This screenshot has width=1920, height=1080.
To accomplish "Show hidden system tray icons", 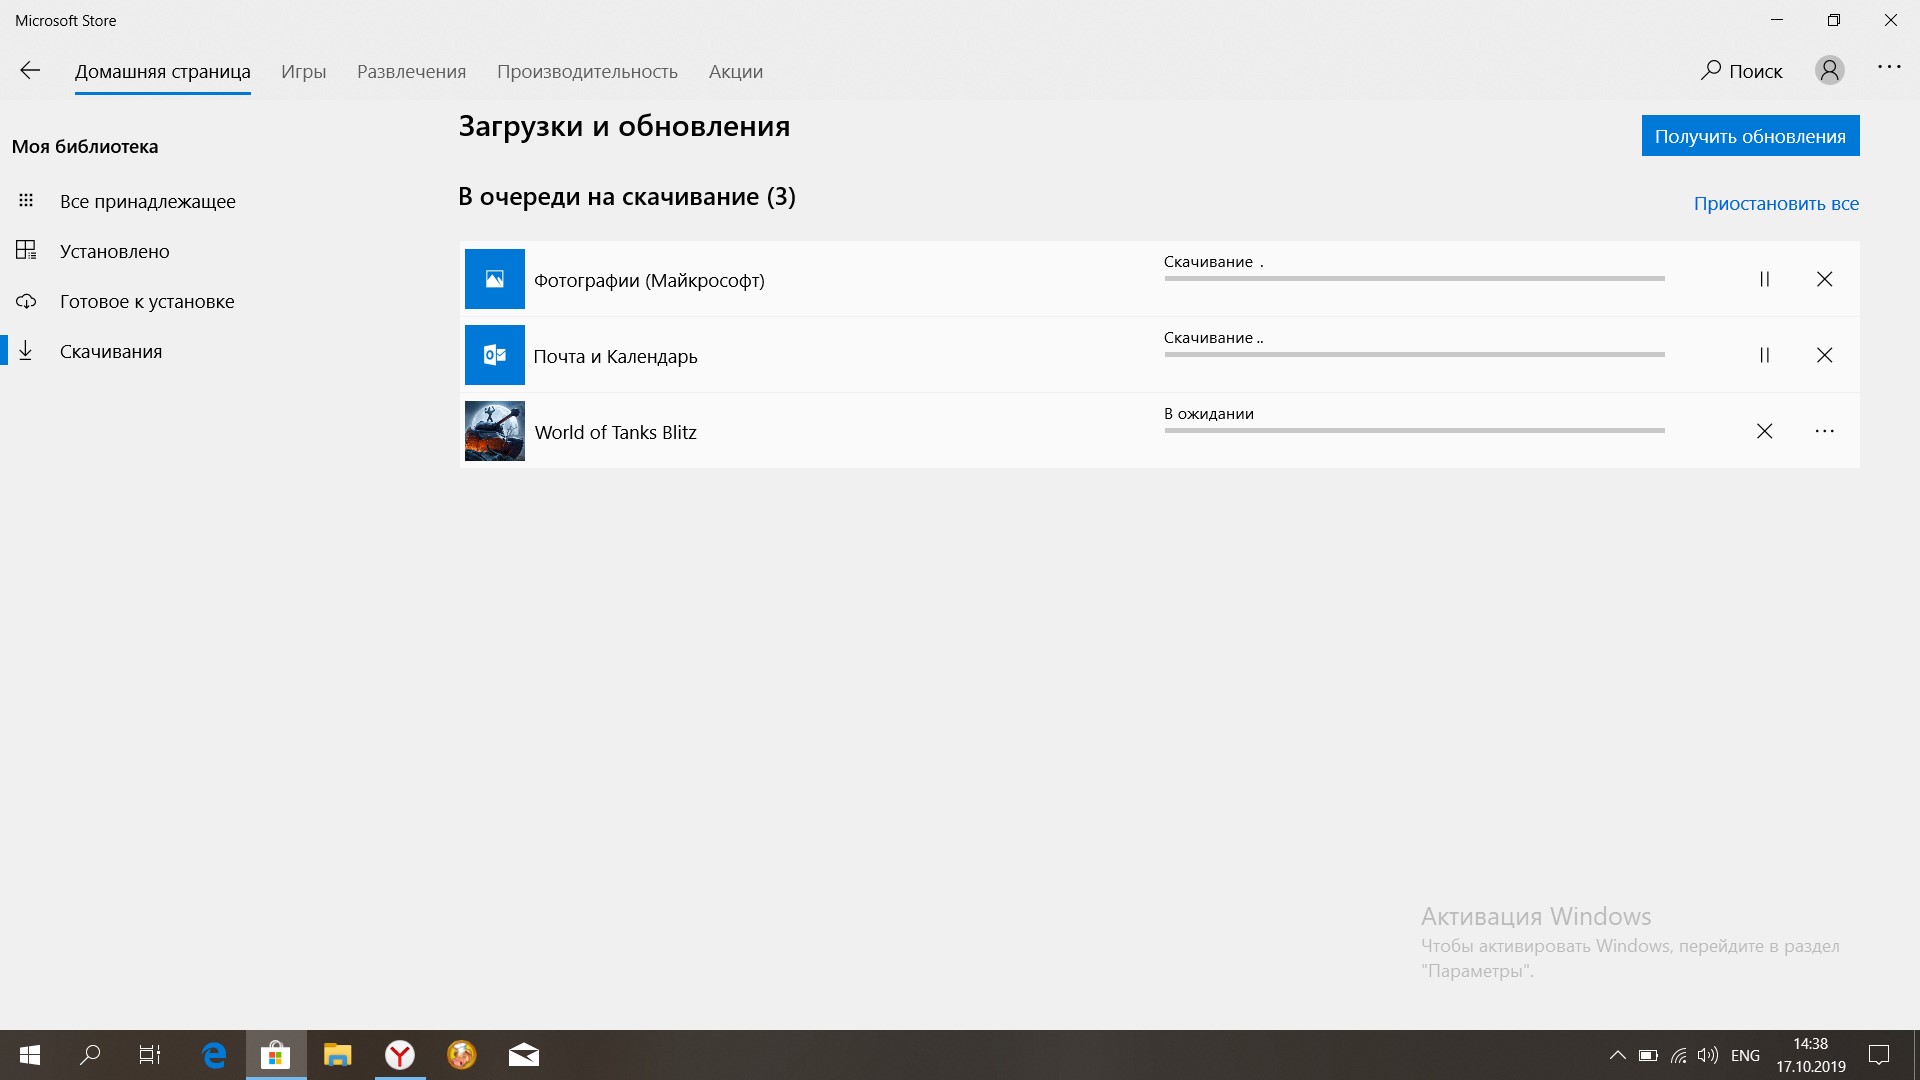I will click(1617, 1055).
